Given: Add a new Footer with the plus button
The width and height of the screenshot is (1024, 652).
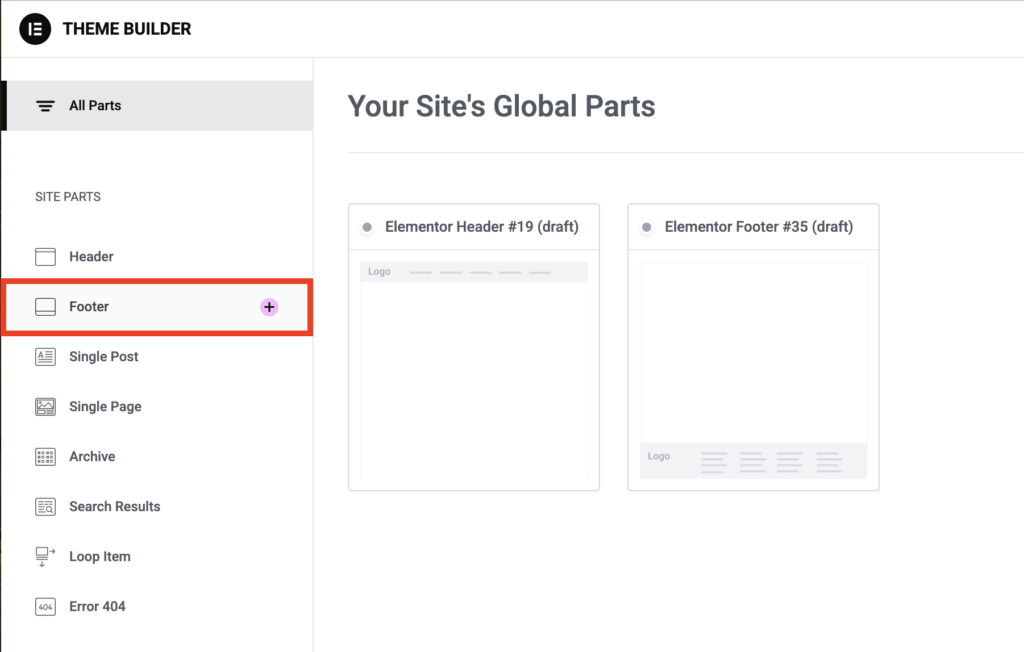Looking at the screenshot, I should [268, 307].
